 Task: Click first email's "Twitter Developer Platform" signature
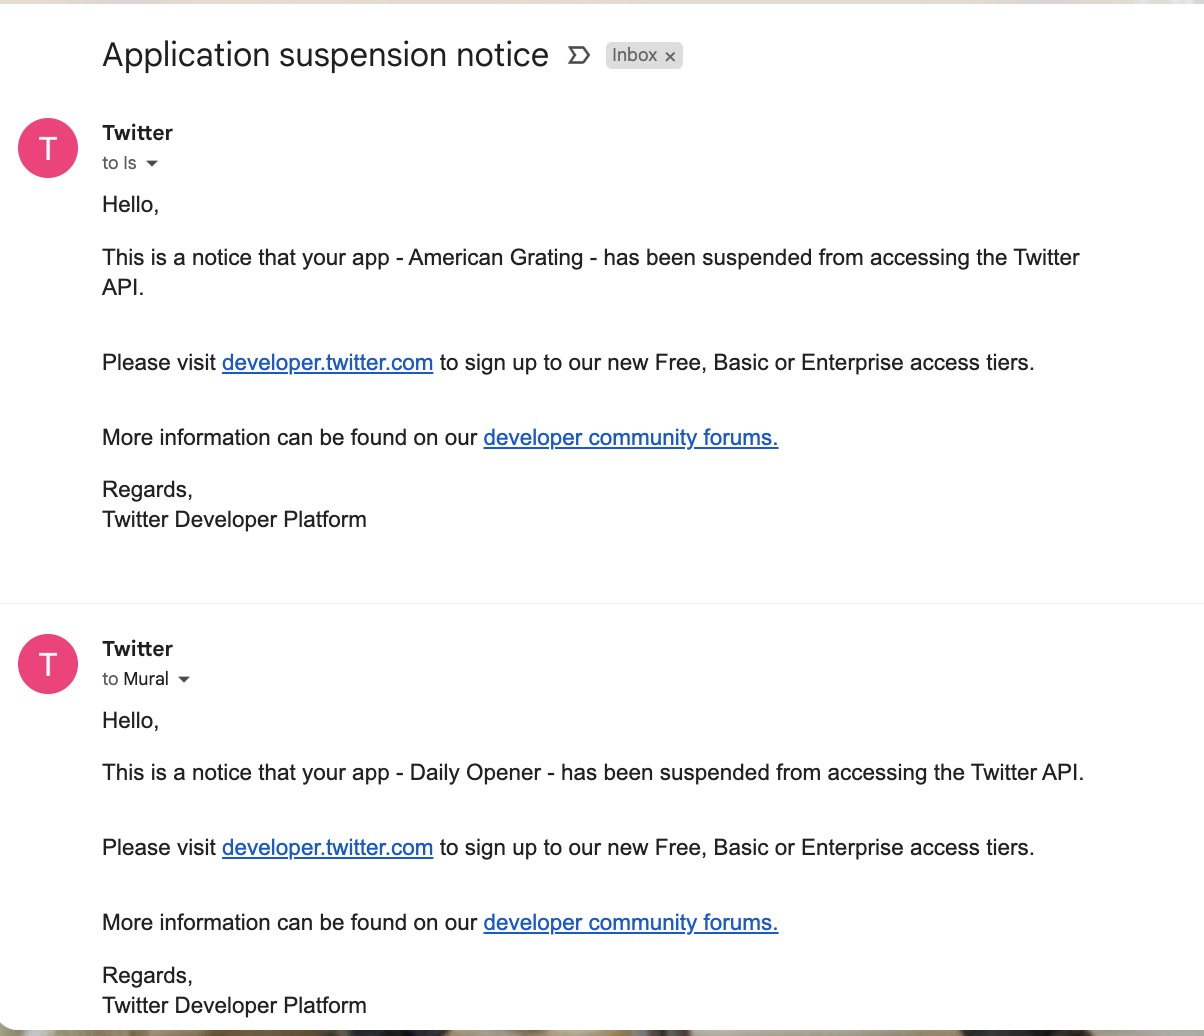pyautogui.click(x=234, y=519)
